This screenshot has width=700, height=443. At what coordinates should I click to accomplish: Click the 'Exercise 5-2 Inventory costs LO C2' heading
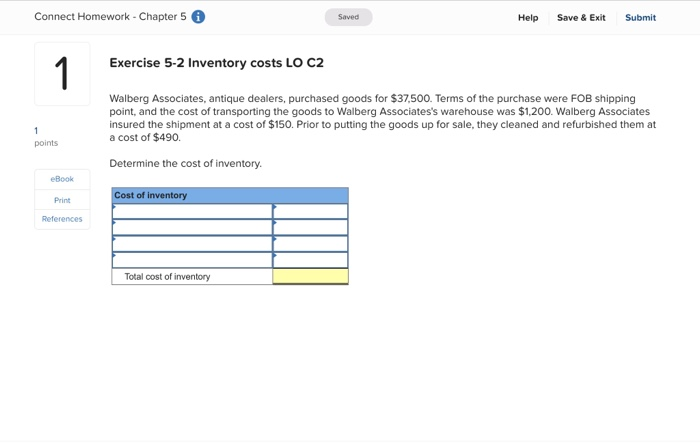(x=217, y=63)
